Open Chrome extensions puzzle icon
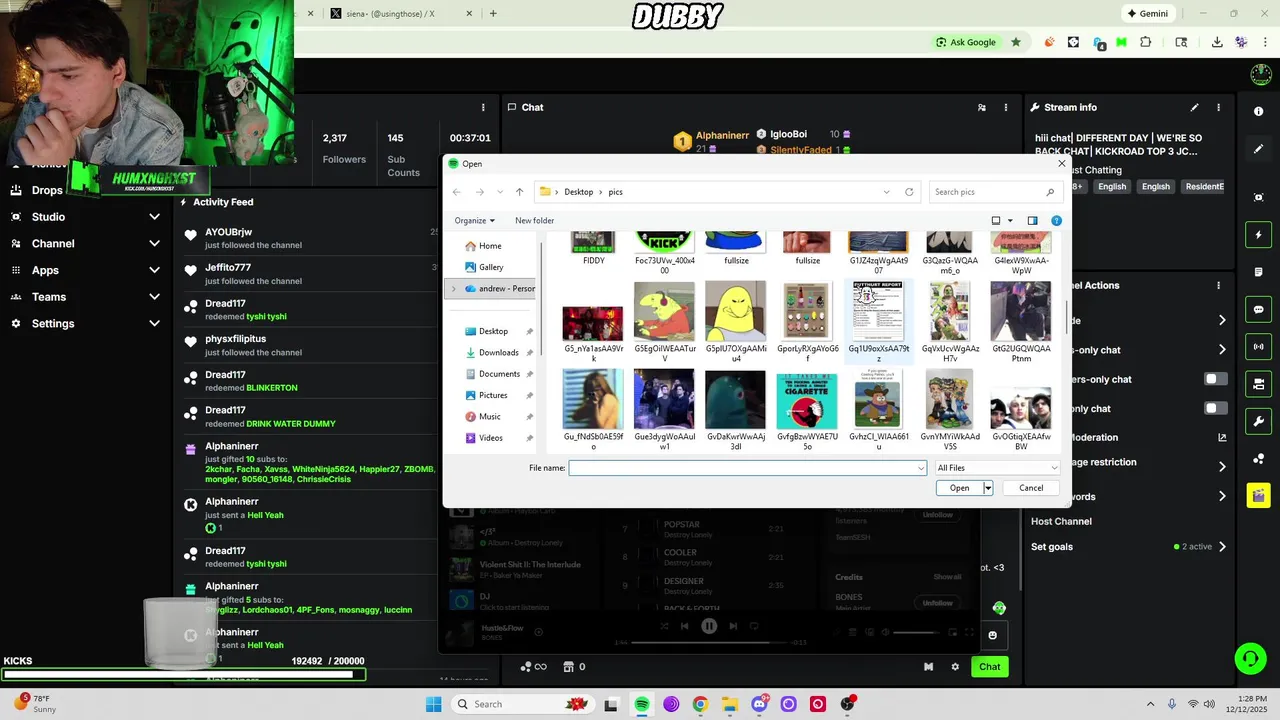 click(1146, 42)
